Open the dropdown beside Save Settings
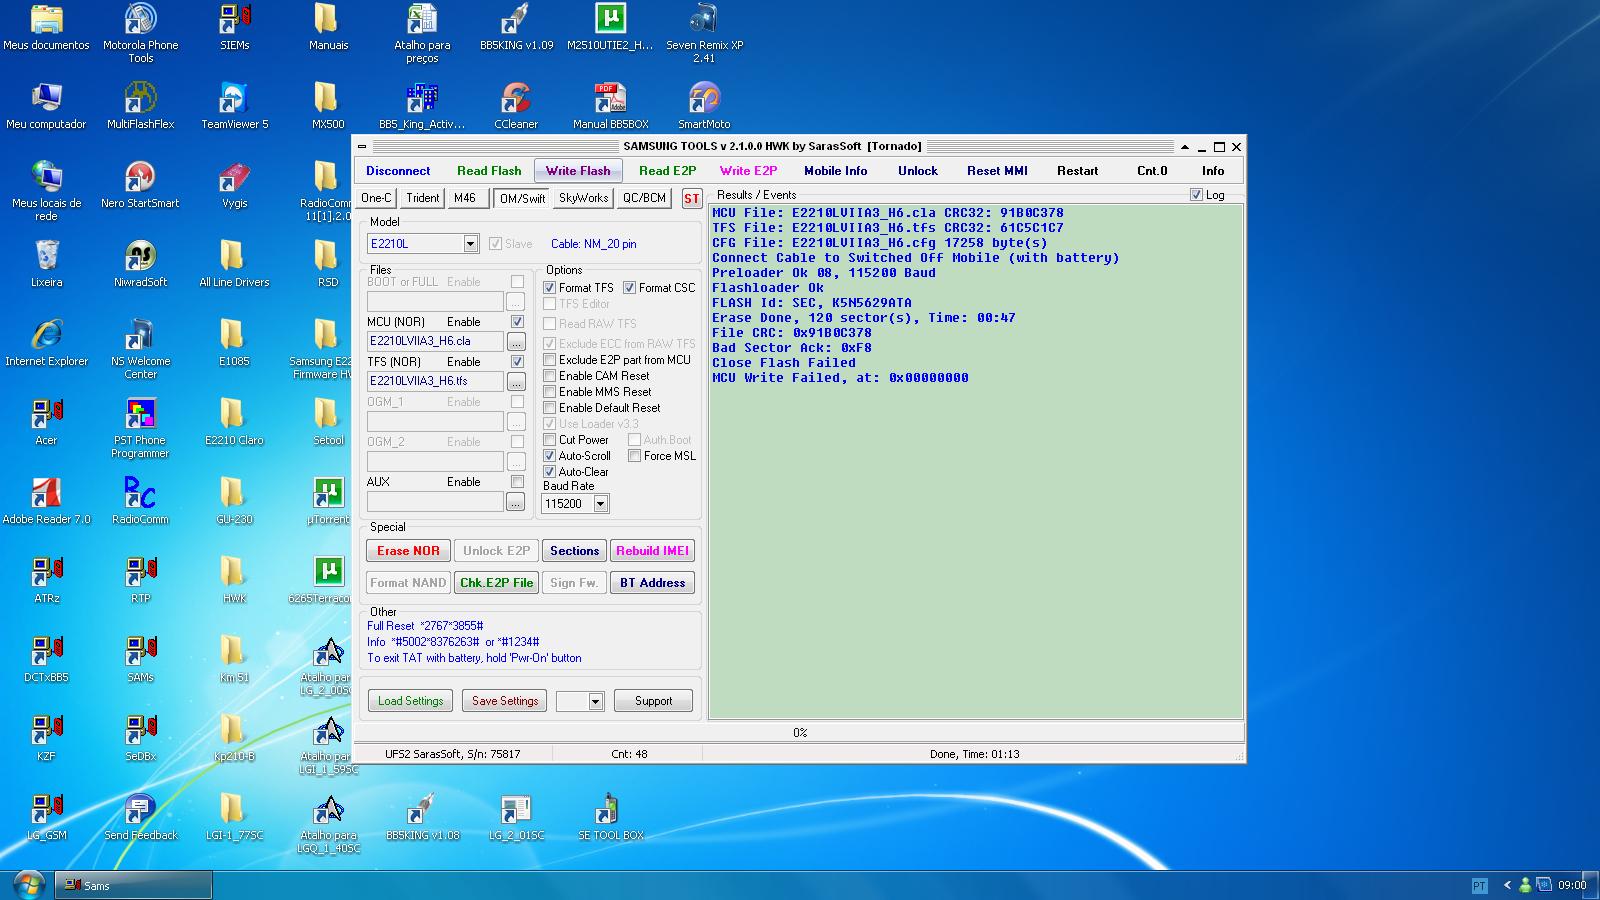 595,701
